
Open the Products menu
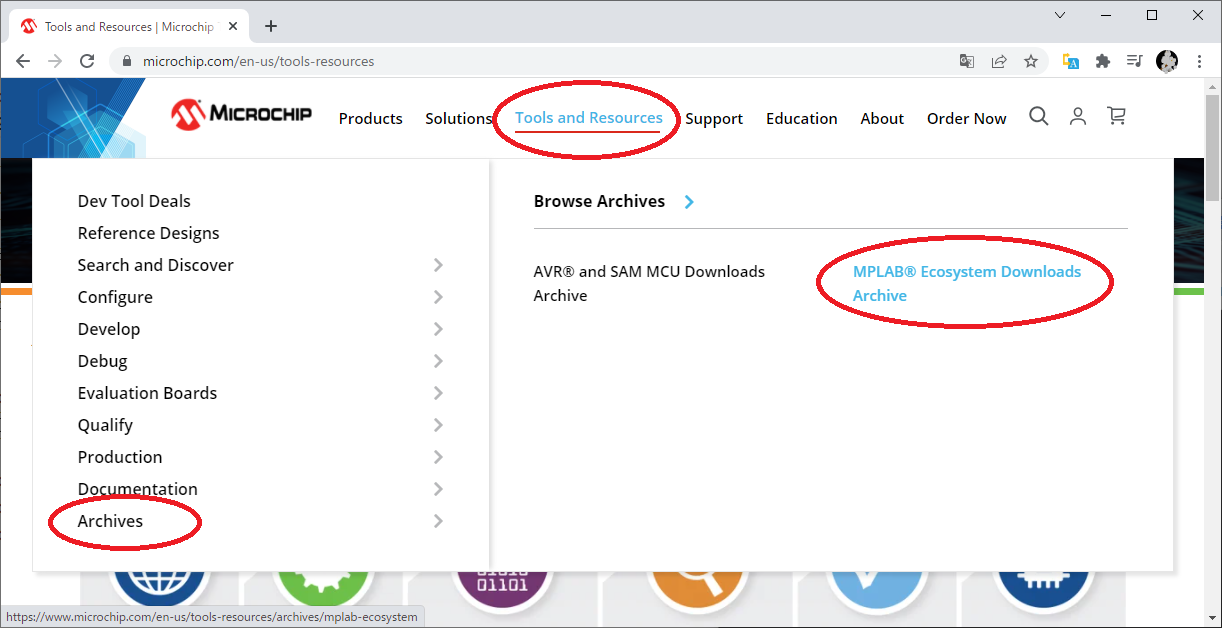tap(370, 118)
